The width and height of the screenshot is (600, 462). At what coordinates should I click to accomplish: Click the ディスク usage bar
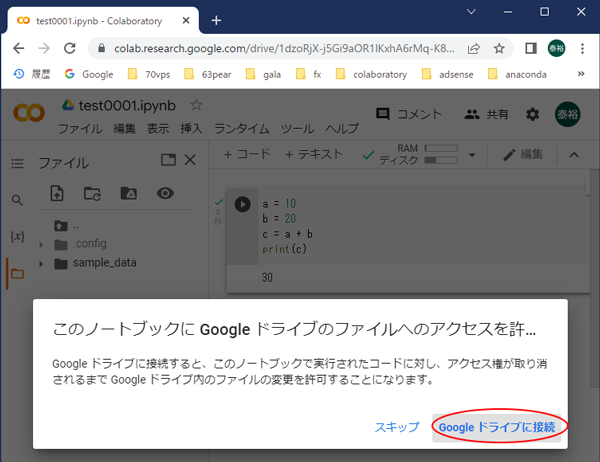[441, 160]
